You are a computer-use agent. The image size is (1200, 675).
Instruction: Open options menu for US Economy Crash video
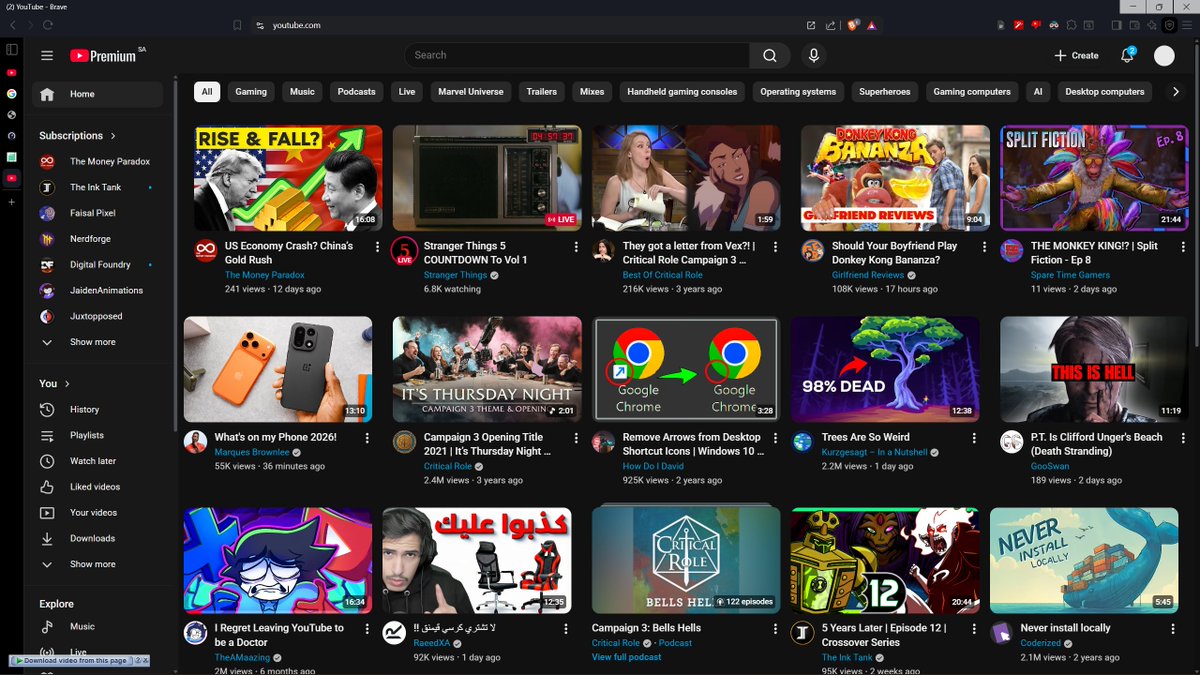click(377, 246)
